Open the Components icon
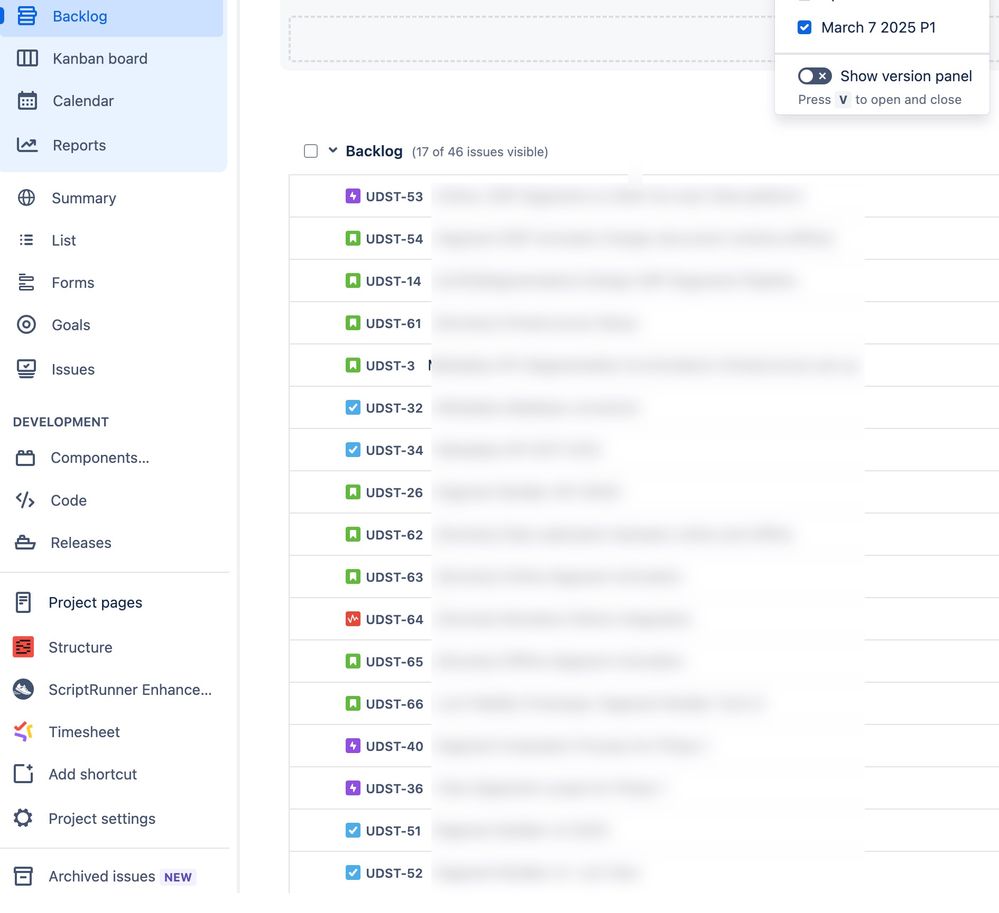This screenshot has width=999, height=913. click(x=25, y=457)
